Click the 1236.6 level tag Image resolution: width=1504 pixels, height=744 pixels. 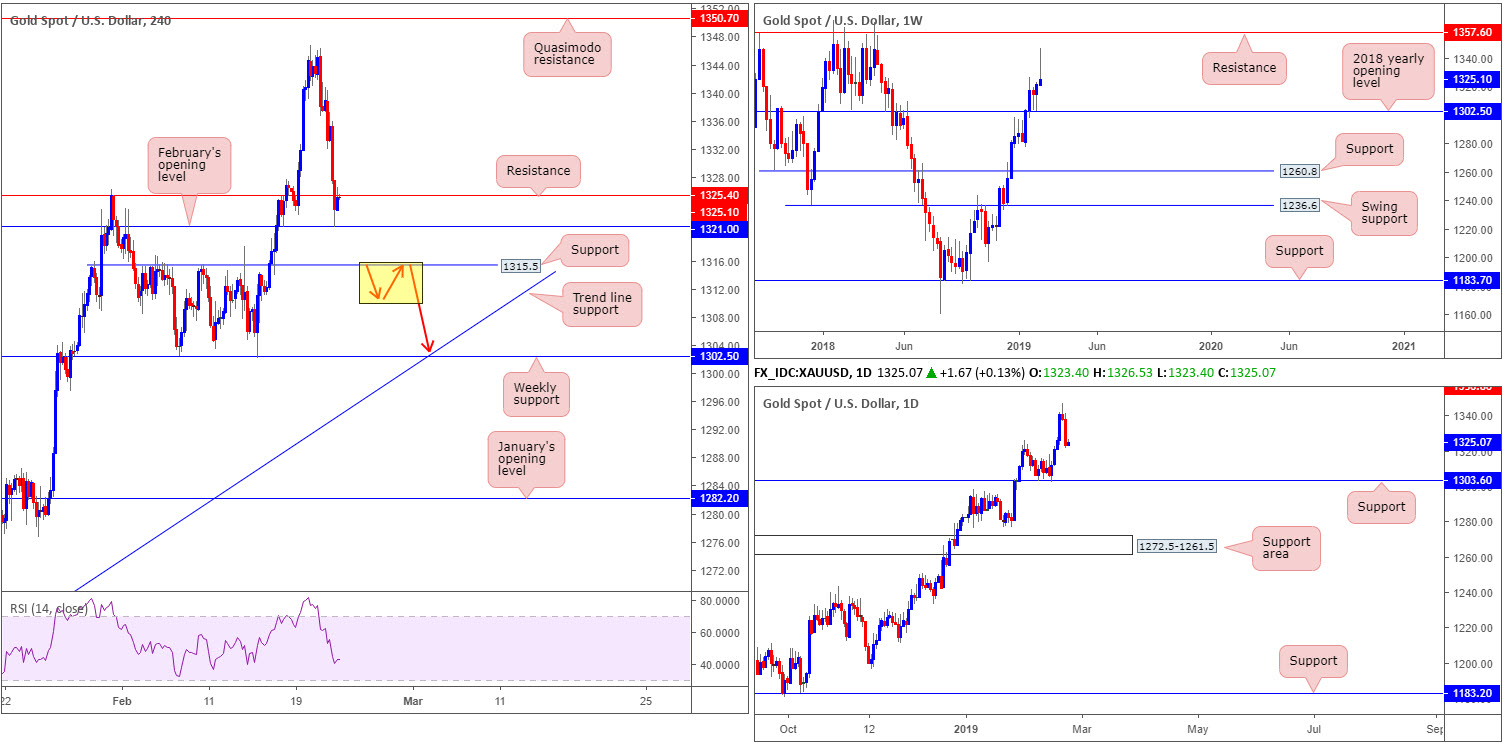coord(1300,205)
